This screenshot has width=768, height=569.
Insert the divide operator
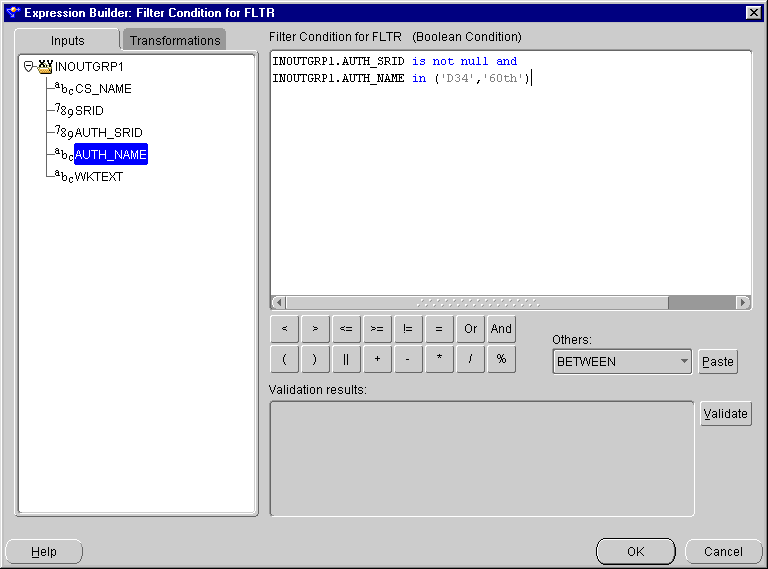pos(470,359)
